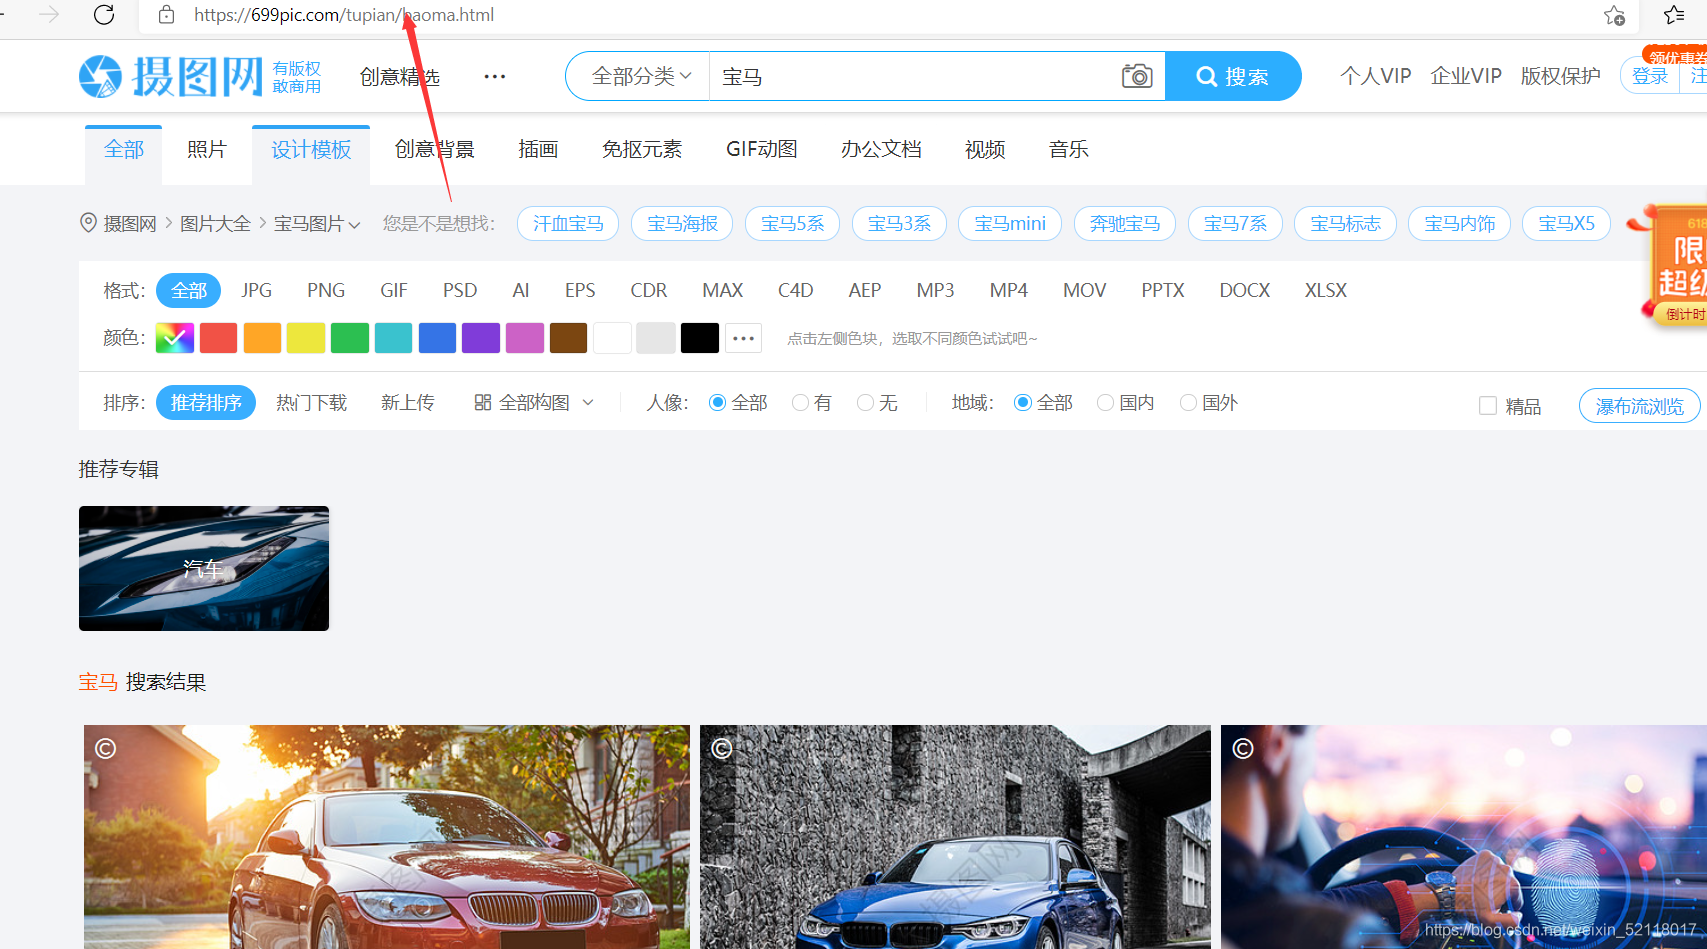Click the 汗血宝马 suggestion tag

click(568, 224)
